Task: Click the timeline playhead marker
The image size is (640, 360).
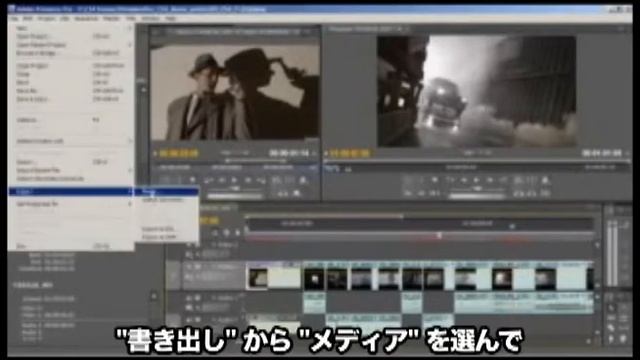Action: pos(512,225)
